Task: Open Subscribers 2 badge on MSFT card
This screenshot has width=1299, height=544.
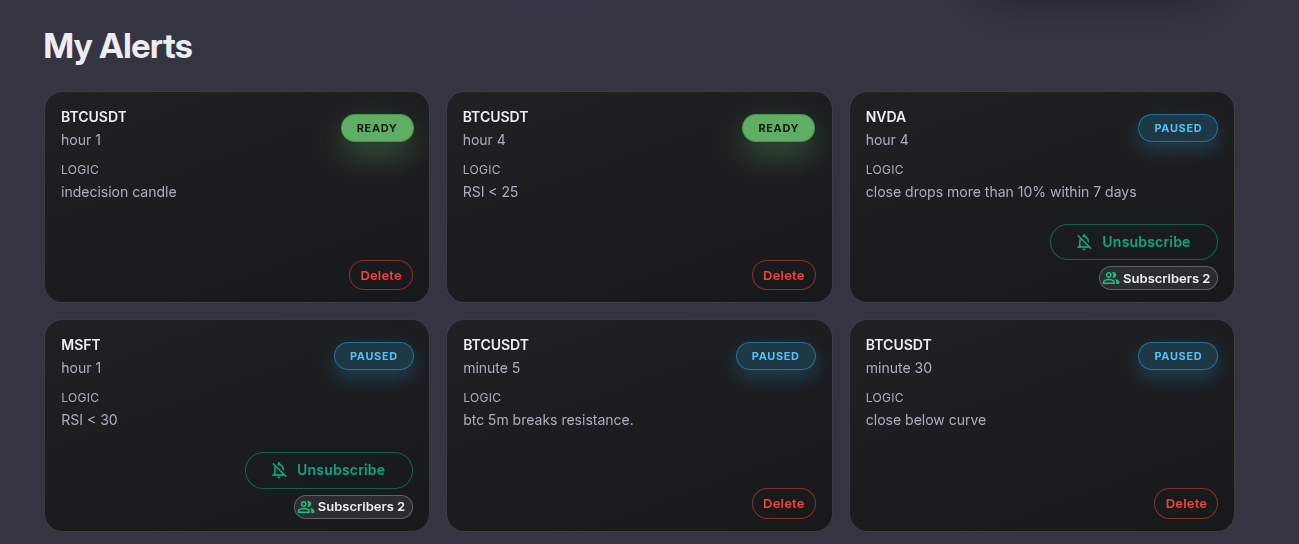Action: [353, 506]
